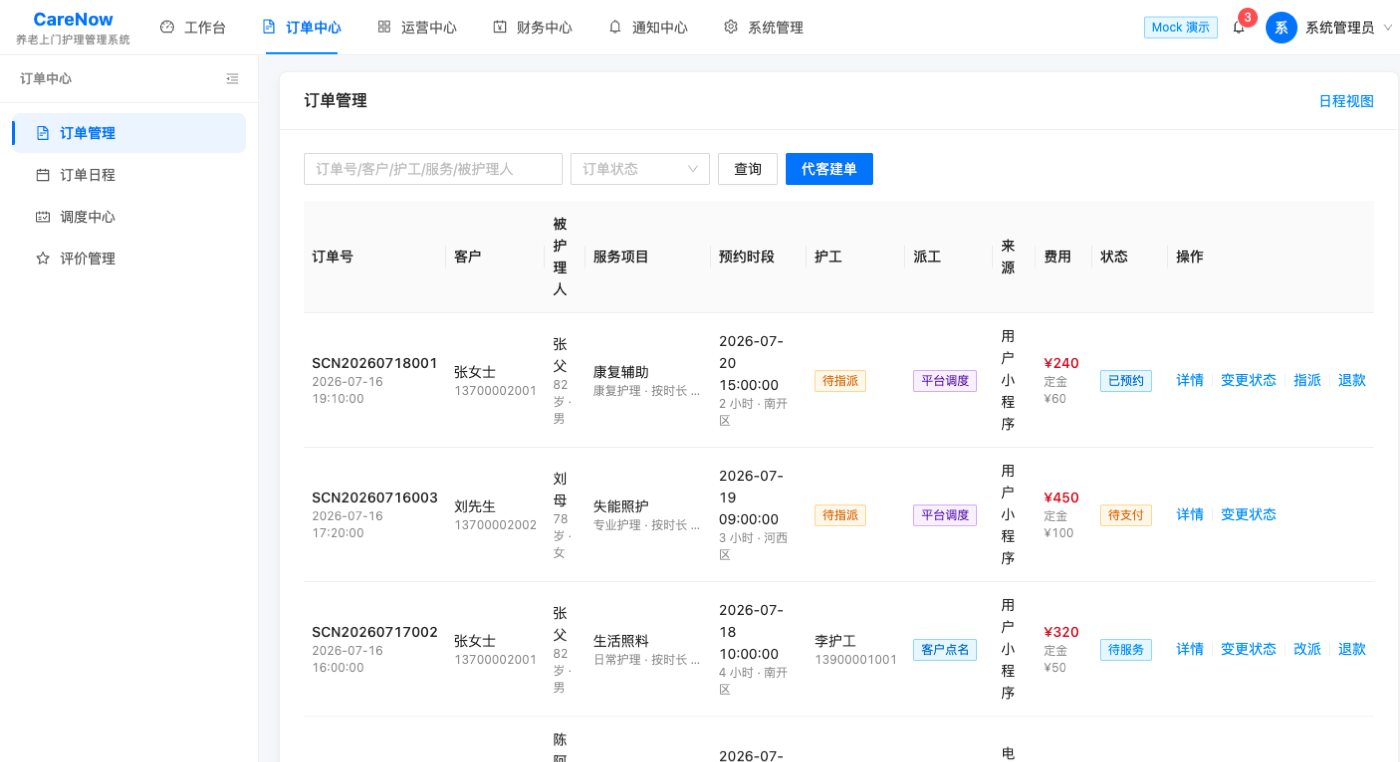
Task: Click 变更状态 for order SCN20260718001
Action: (1248, 380)
